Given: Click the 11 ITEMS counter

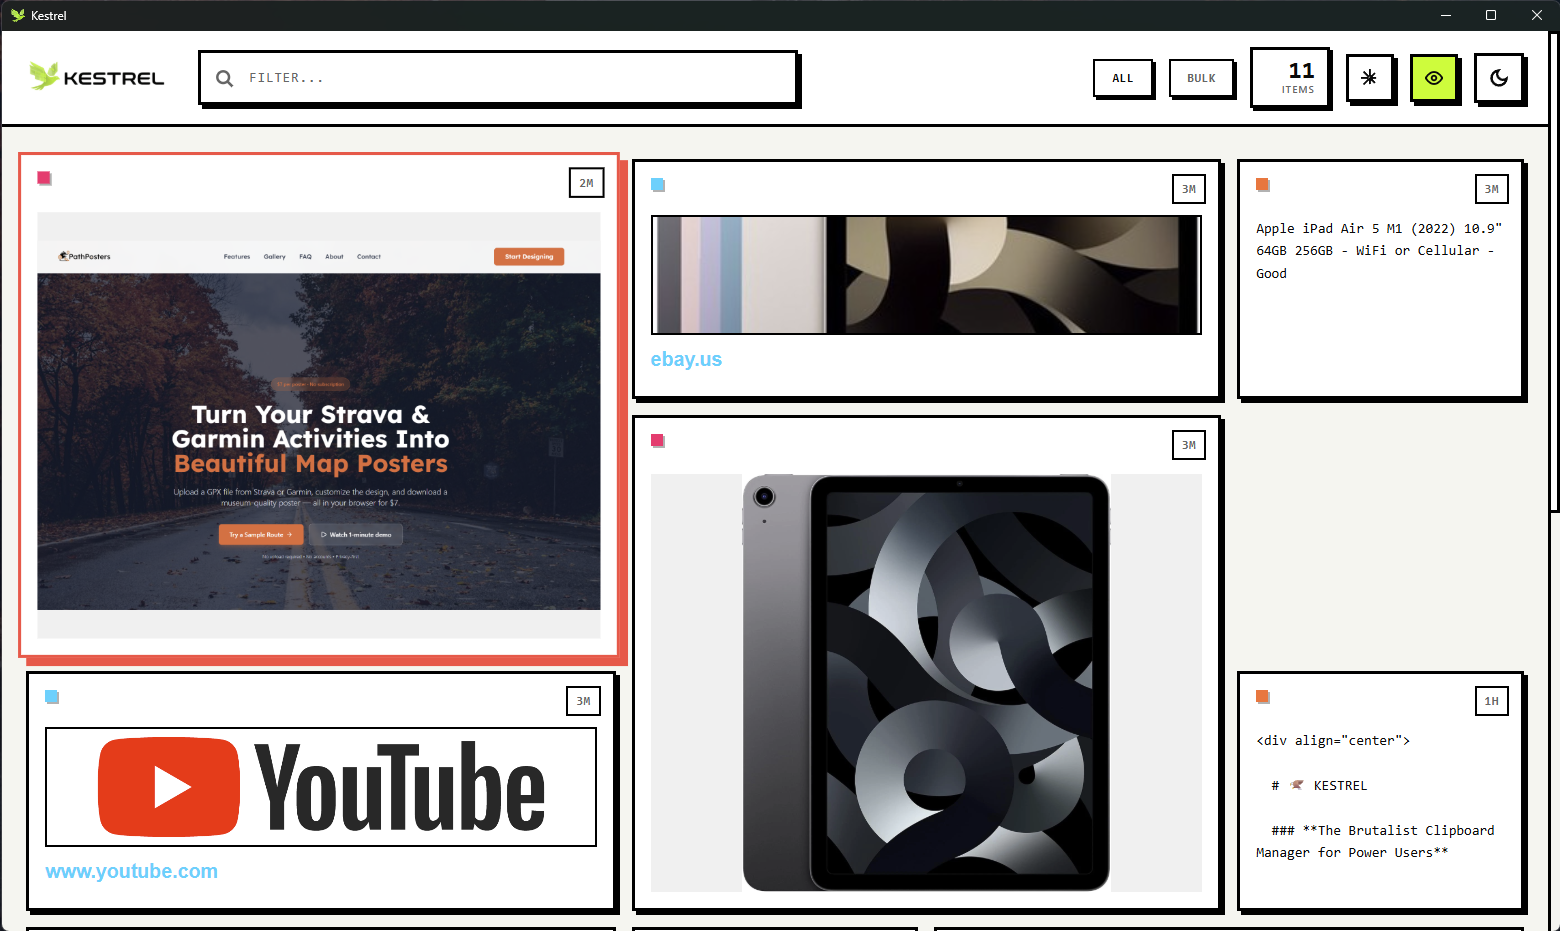Looking at the screenshot, I should (x=1291, y=77).
